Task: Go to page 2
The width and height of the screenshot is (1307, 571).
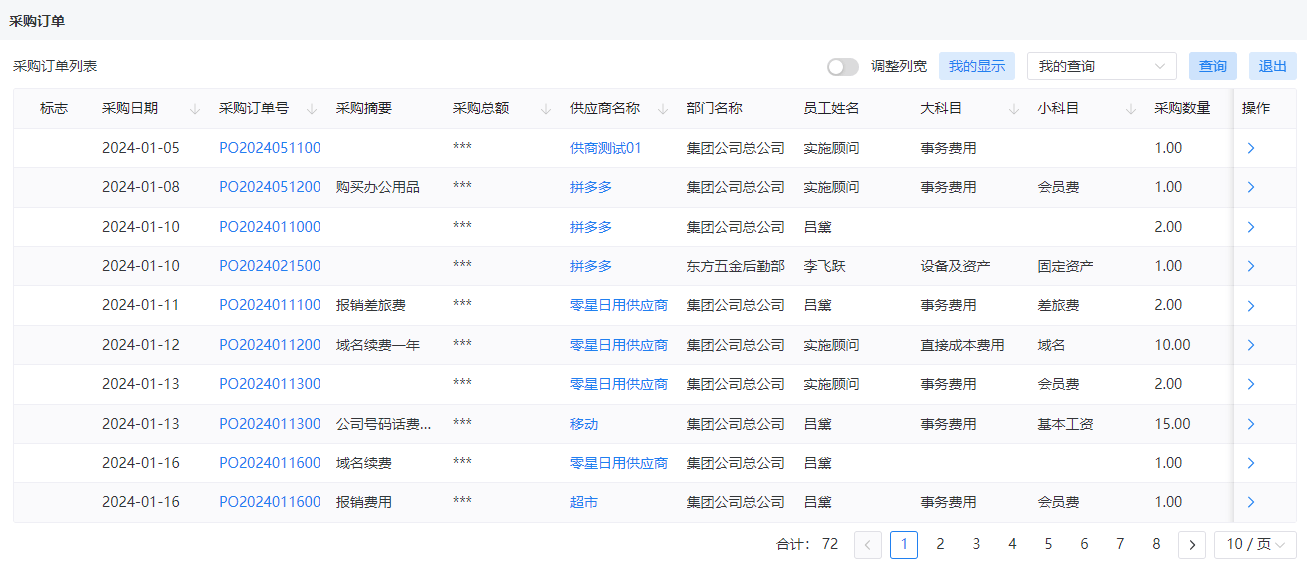Action: pyautogui.click(x=940, y=544)
